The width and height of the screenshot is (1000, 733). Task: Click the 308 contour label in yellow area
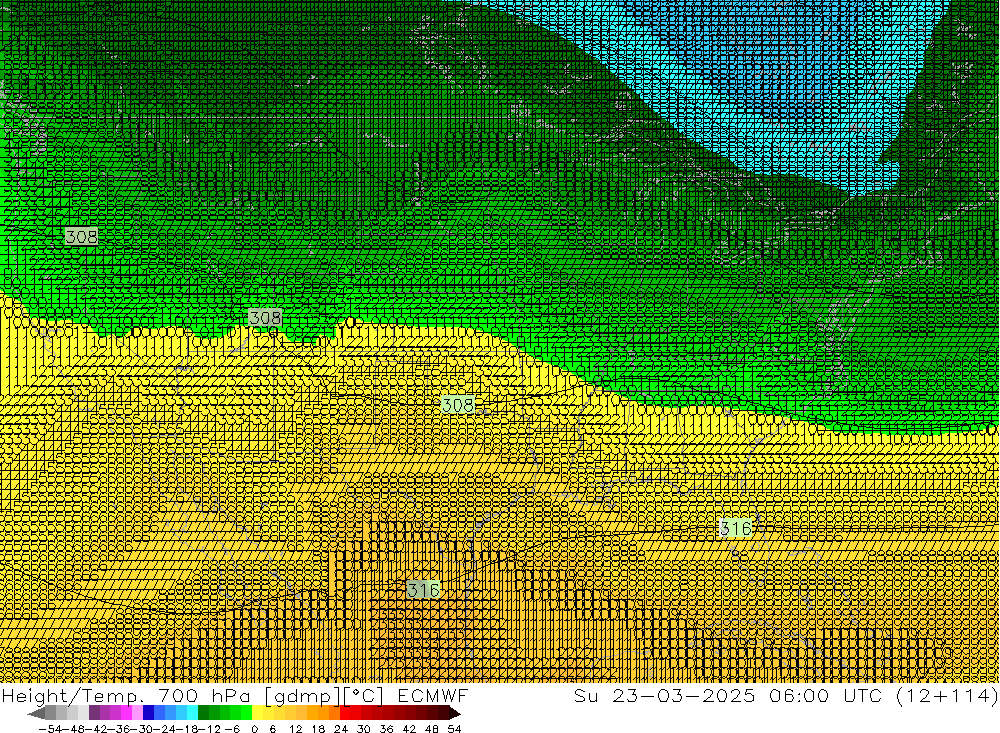pos(458,404)
